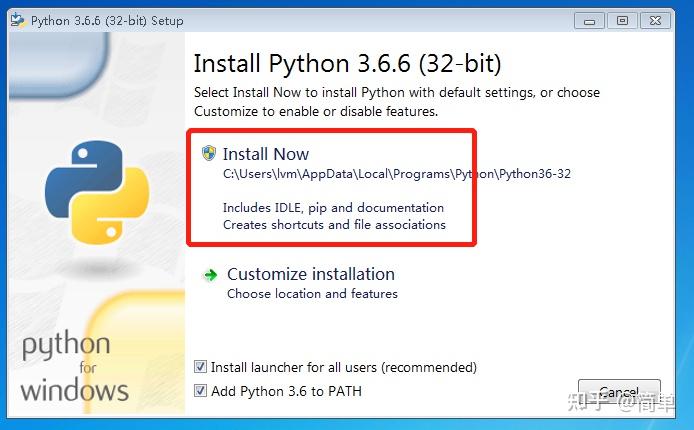The image size is (694, 430).
Task: Click the Includes IDLE, pip and documentation line
Action: (x=333, y=208)
